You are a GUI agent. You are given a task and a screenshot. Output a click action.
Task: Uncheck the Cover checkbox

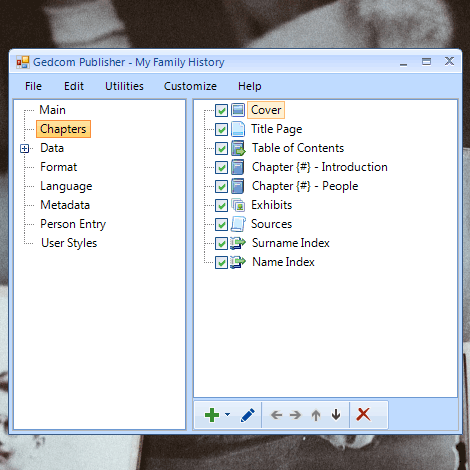(221, 110)
